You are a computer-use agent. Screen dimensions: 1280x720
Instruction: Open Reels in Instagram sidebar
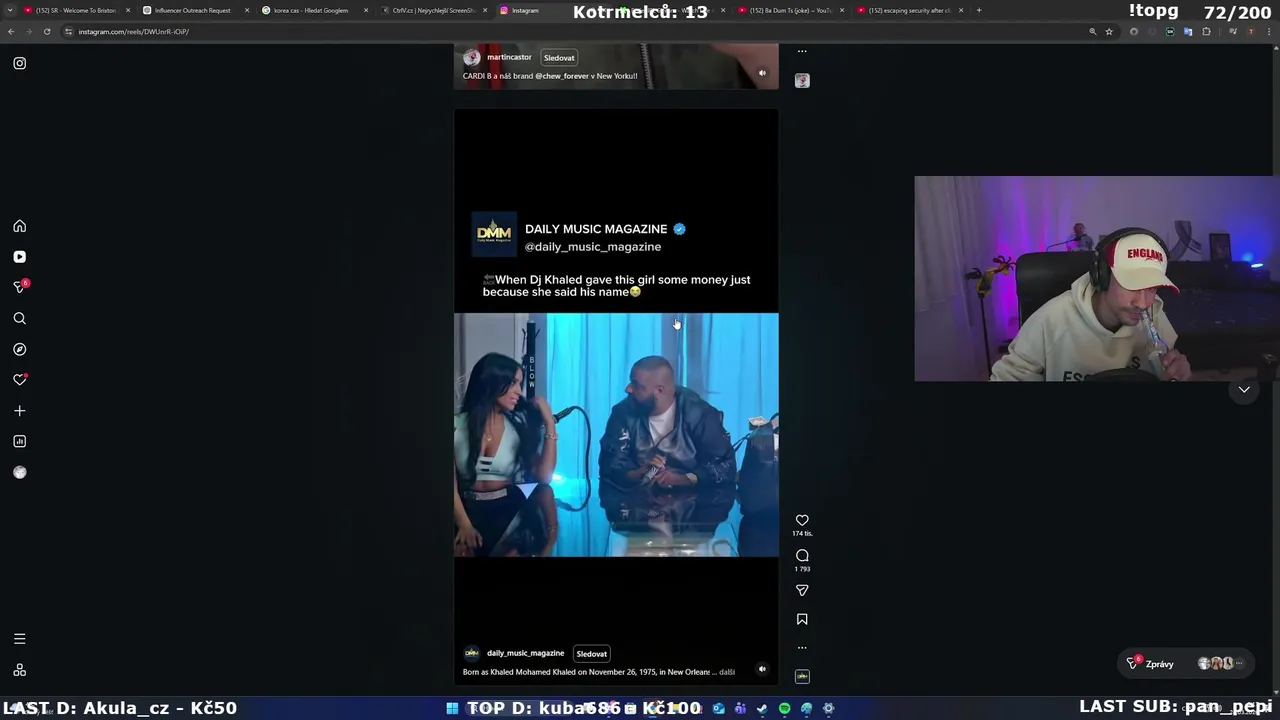point(19,257)
